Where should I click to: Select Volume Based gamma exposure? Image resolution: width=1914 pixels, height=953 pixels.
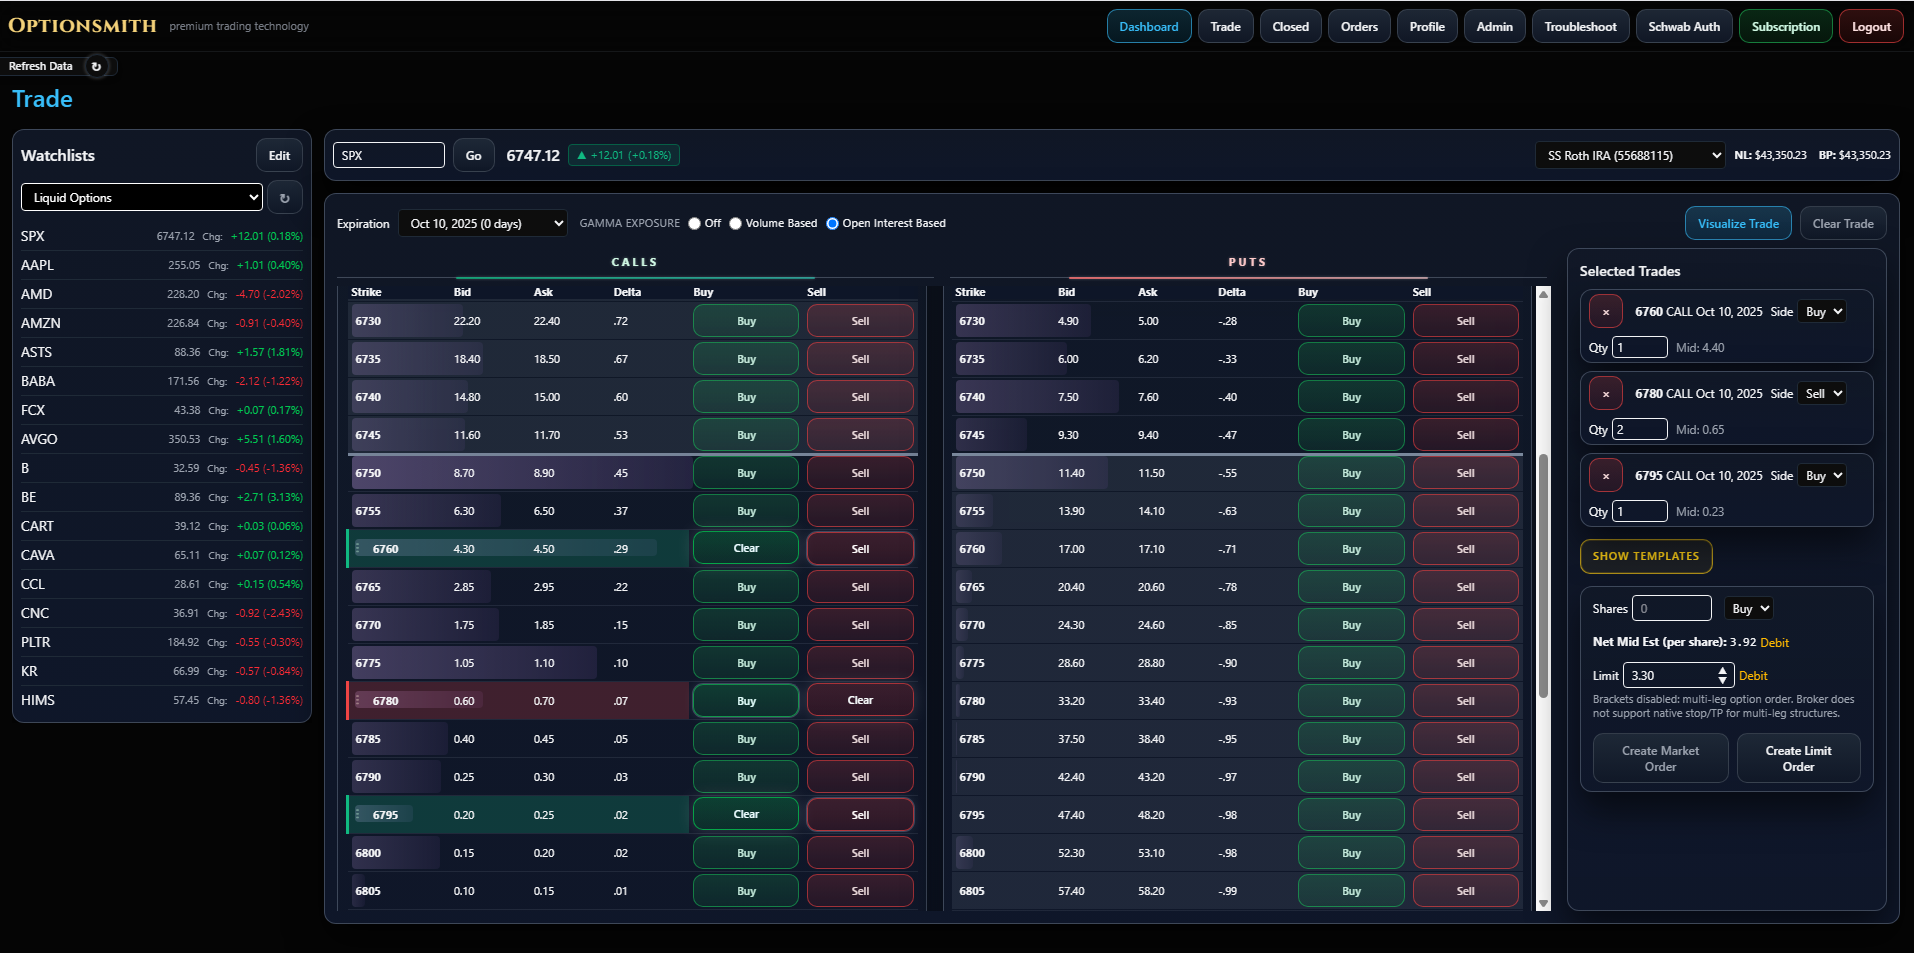point(736,224)
